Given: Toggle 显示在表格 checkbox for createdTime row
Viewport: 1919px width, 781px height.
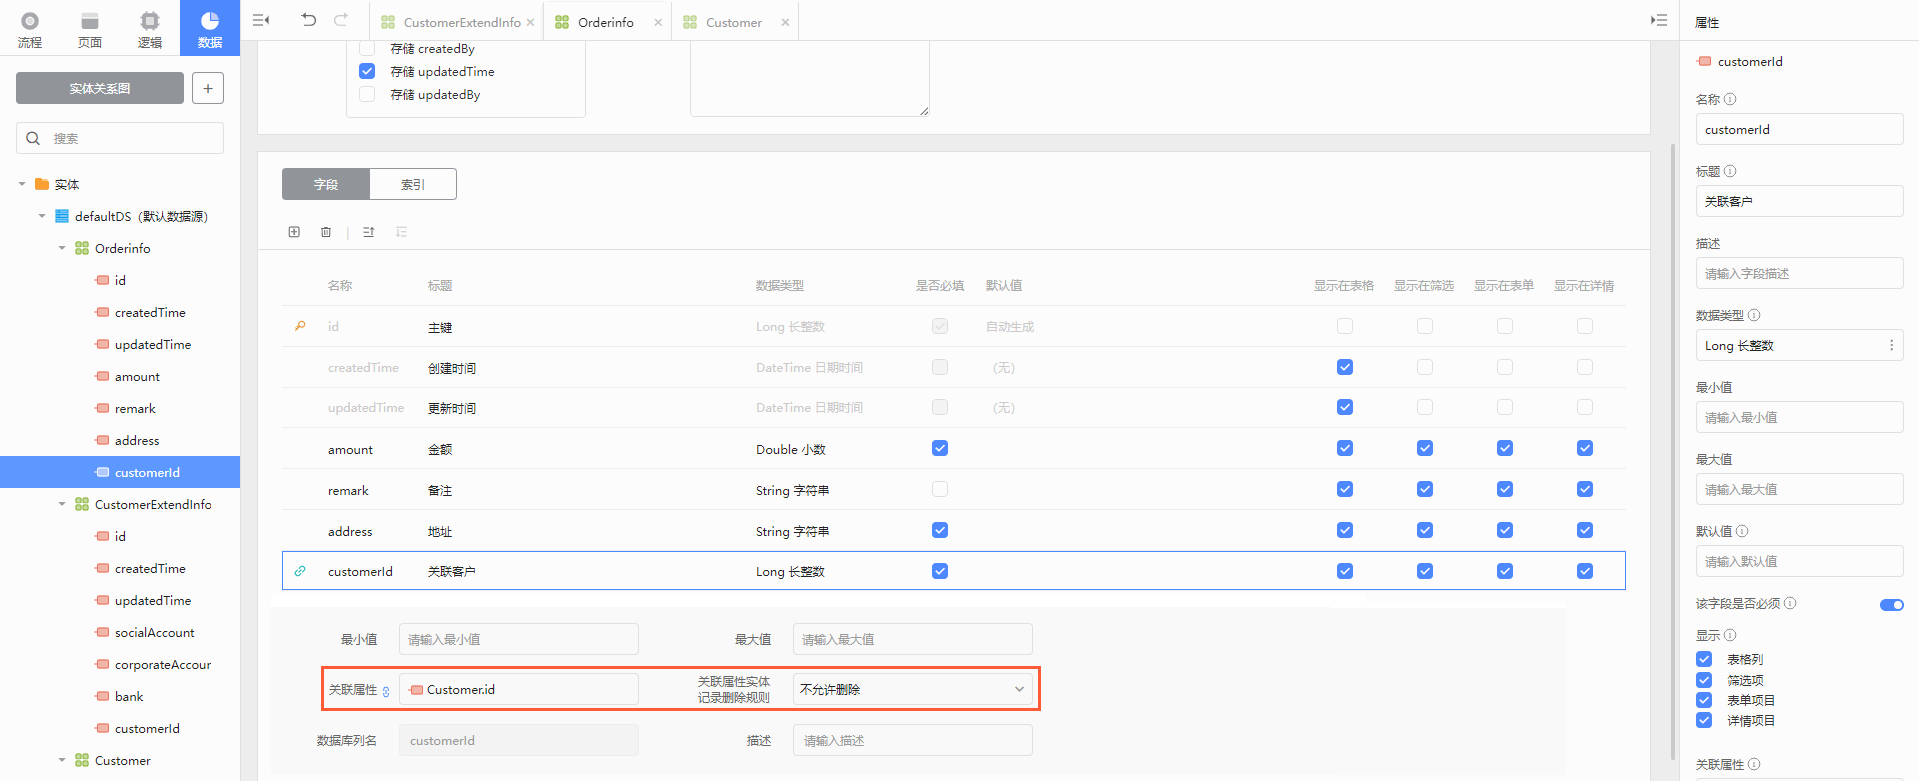Looking at the screenshot, I should (1345, 367).
